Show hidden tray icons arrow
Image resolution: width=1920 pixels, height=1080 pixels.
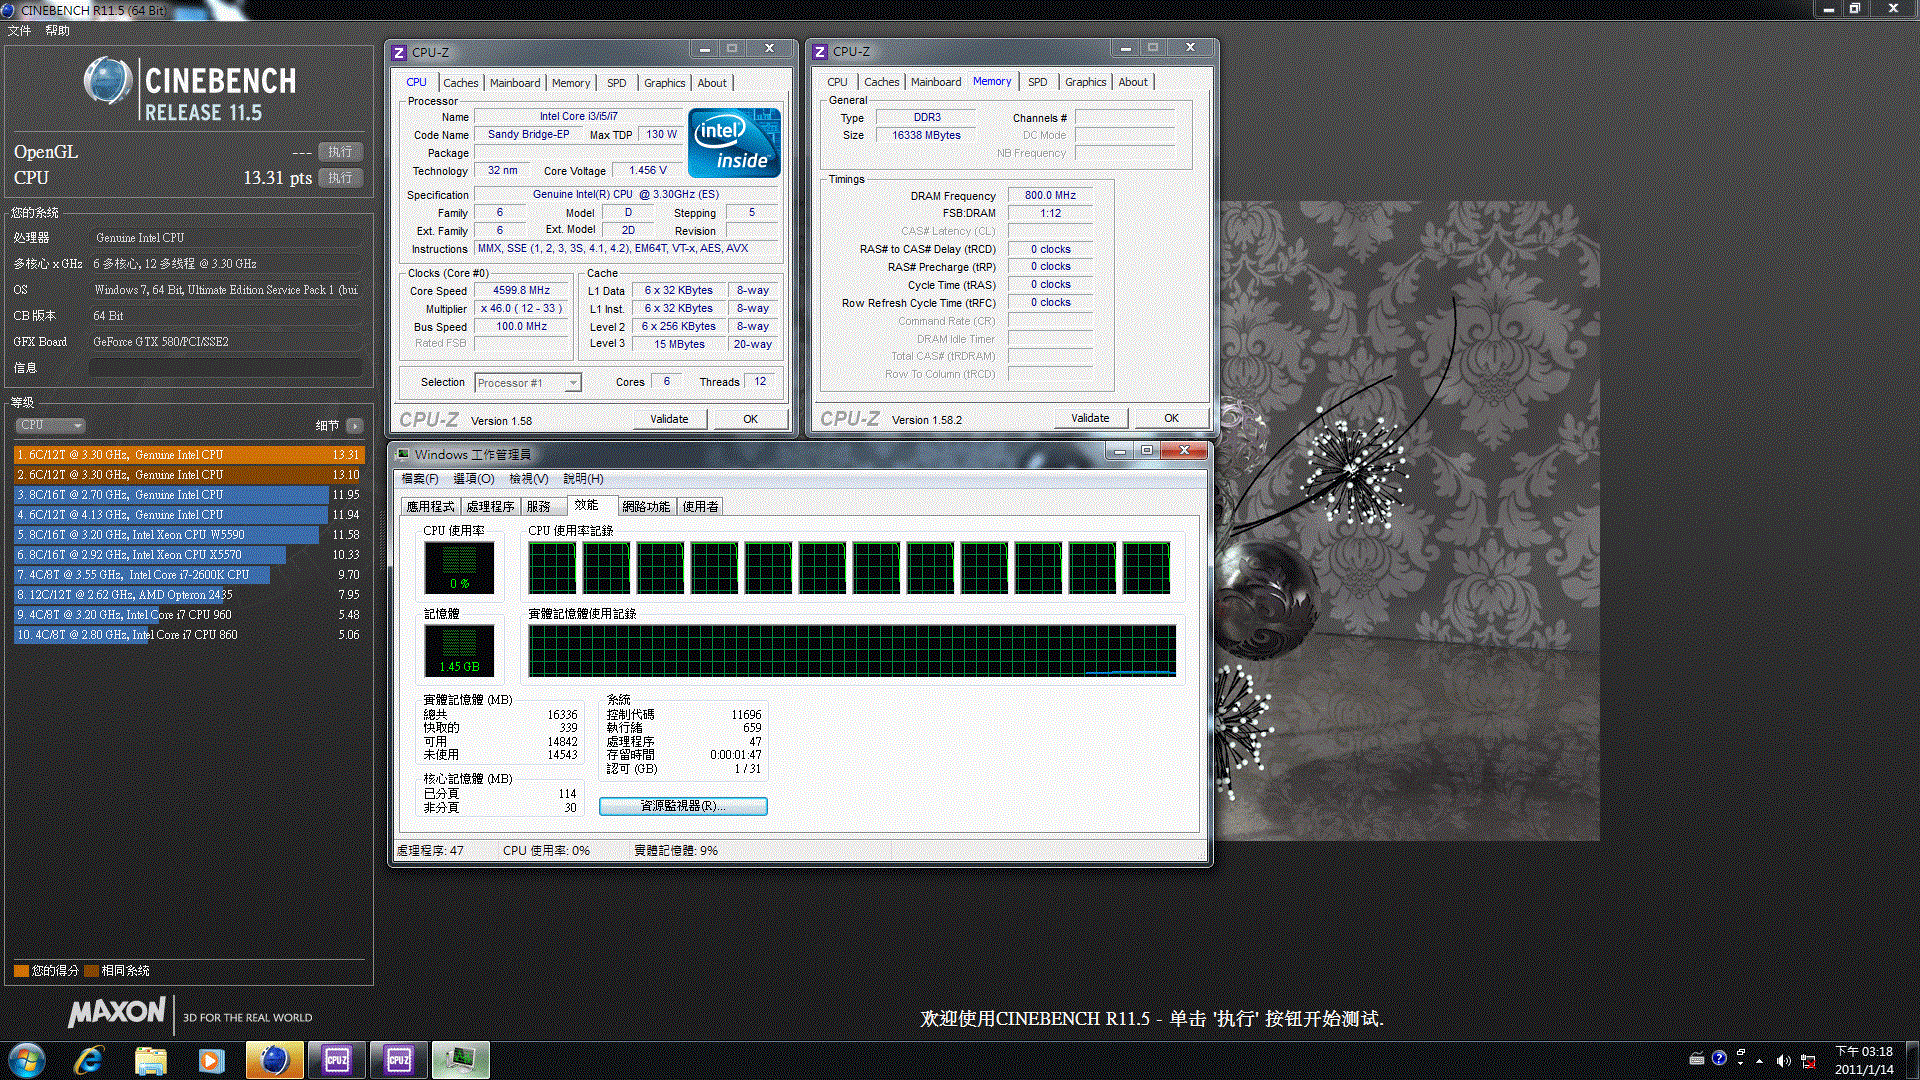coord(1759,1061)
